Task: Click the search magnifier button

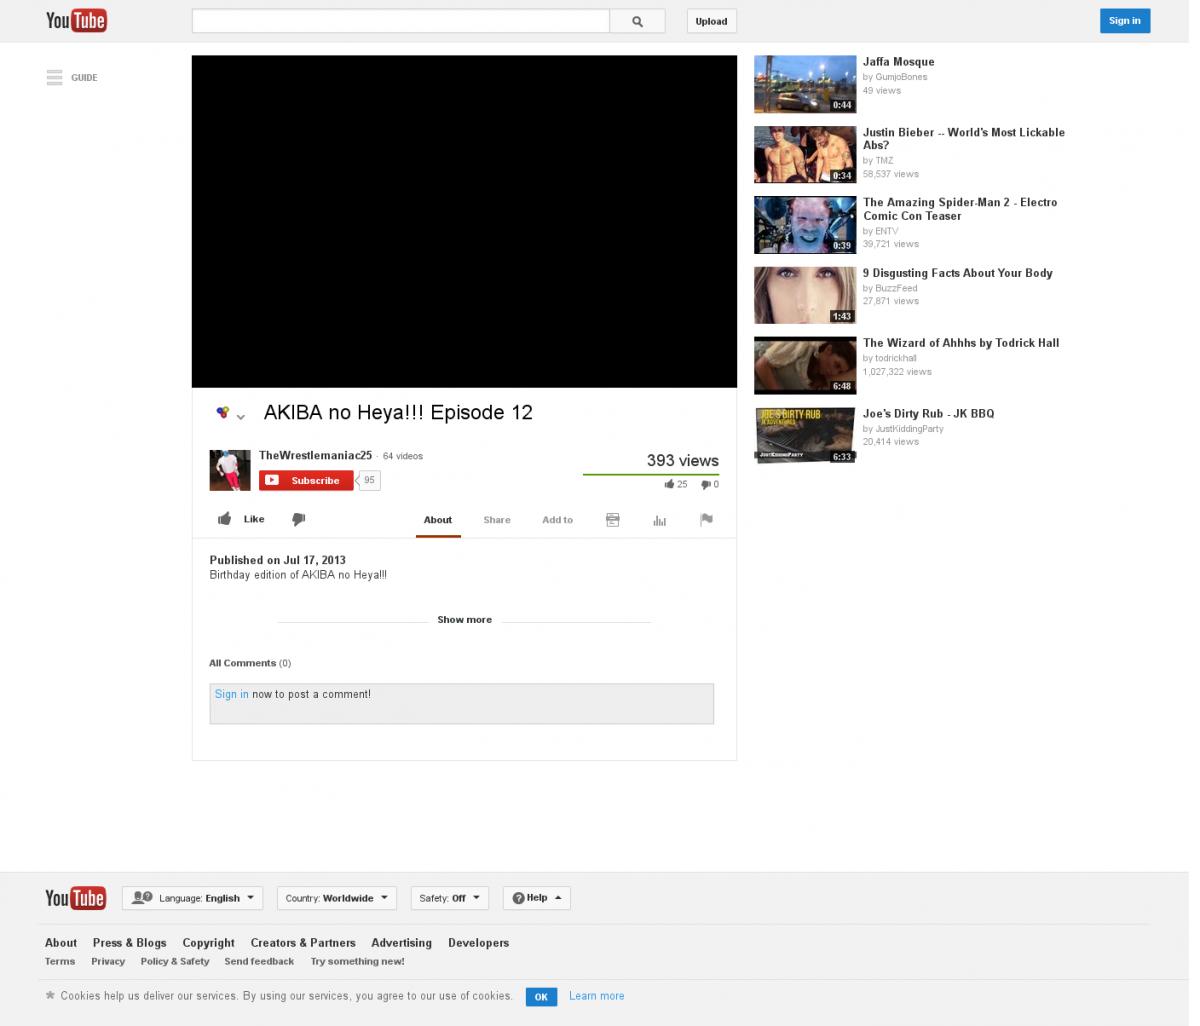Action: 638,21
